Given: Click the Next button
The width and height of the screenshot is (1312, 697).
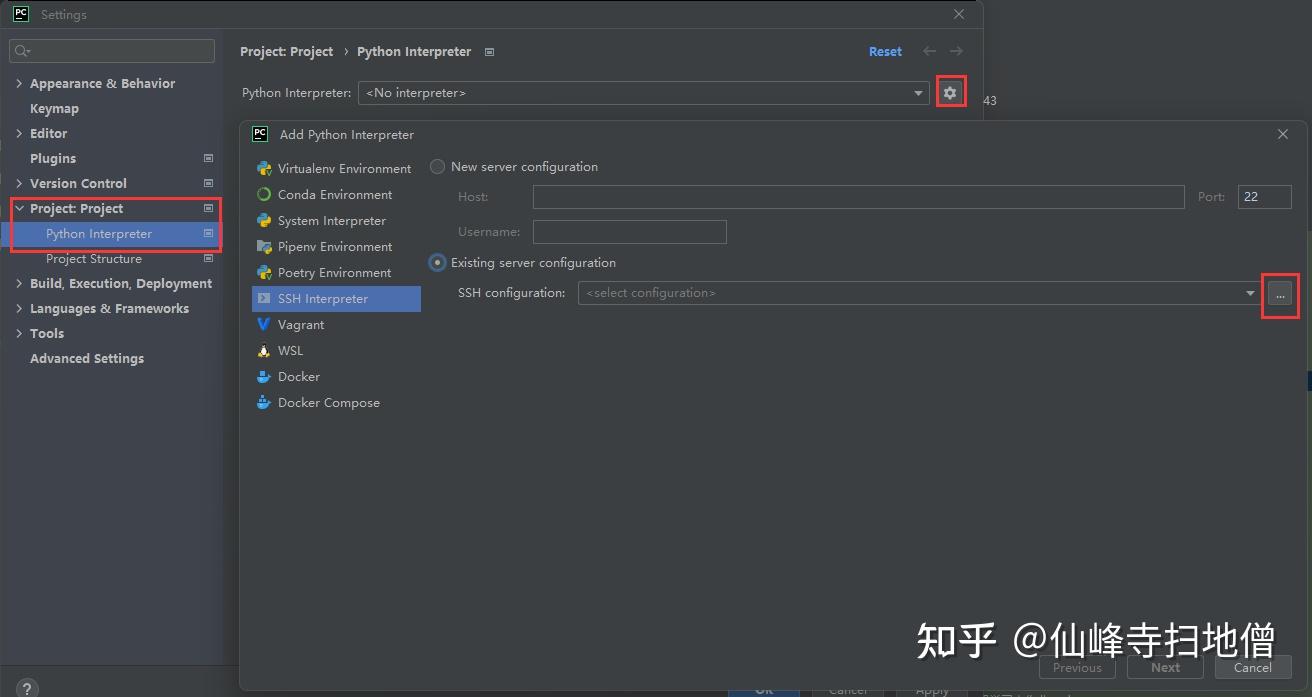Looking at the screenshot, I should pyautogui.click(x=1164, y=667).
